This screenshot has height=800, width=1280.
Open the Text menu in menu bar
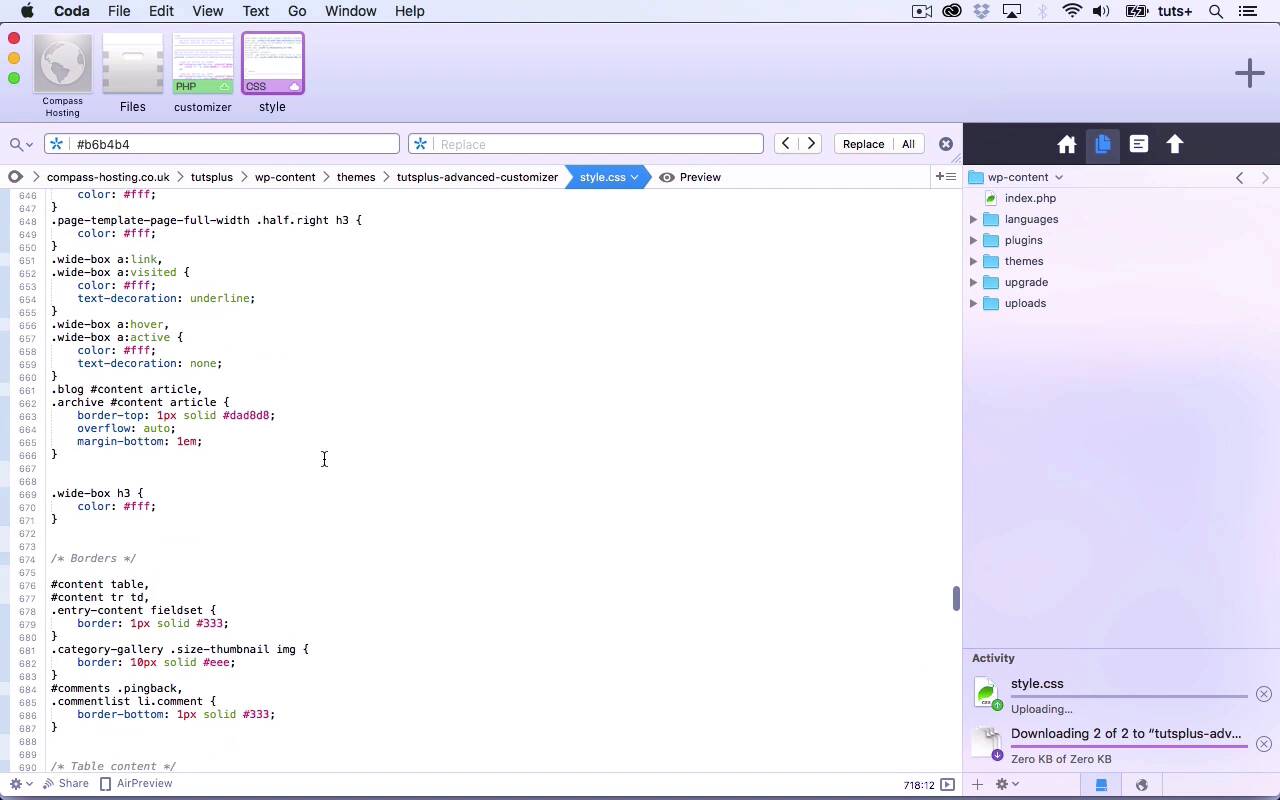[255, 11]
